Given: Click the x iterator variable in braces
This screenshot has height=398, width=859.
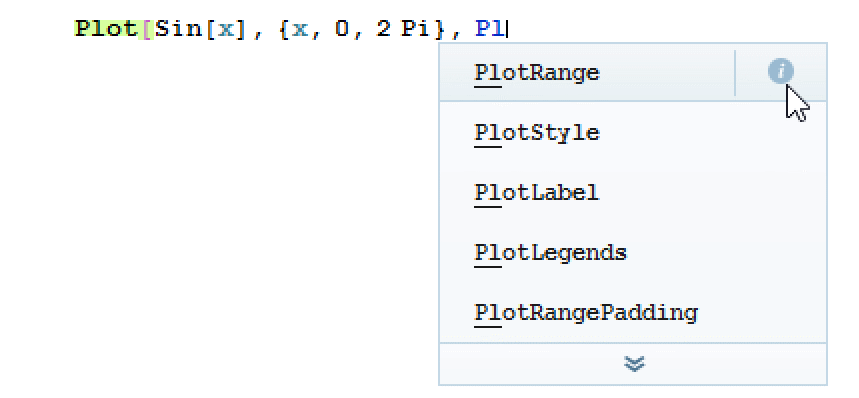Looking at the screenshot, I should tap(300, 30).
